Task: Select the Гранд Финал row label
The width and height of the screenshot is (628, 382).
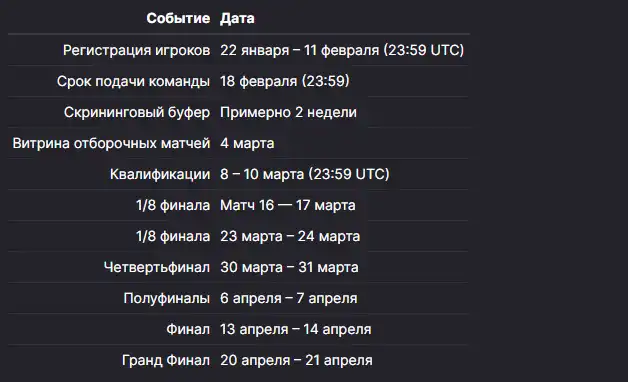Action: [x=166, y=361]
